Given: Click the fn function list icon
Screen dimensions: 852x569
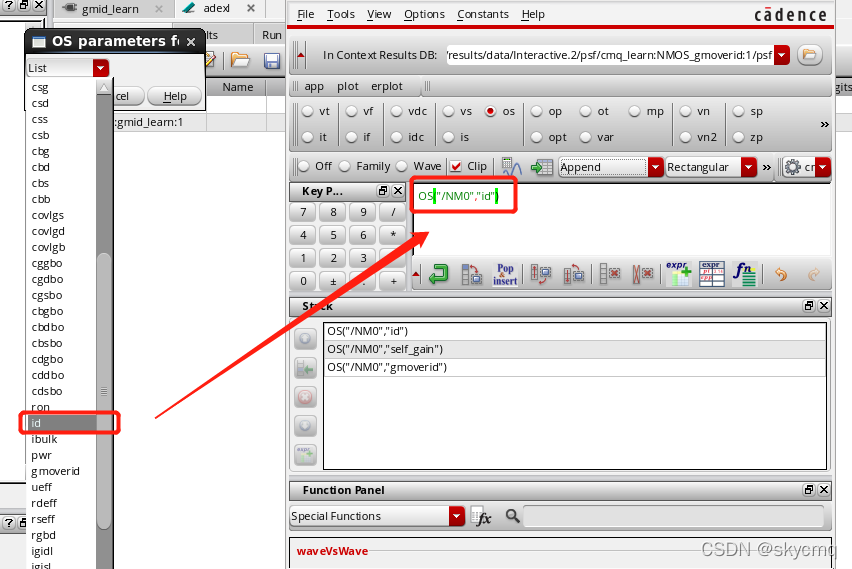Looking at the screenshot, I should pos(744,274).
